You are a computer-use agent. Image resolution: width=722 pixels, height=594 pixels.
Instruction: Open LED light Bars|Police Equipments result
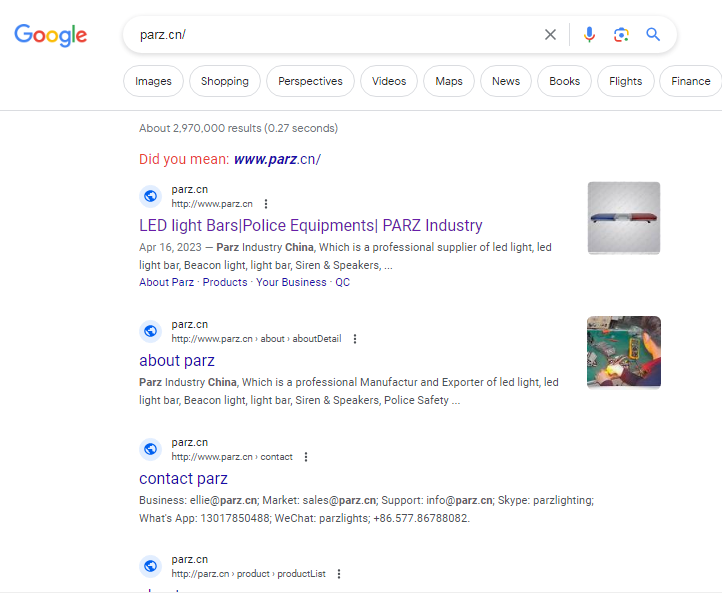tap(311, 226)
